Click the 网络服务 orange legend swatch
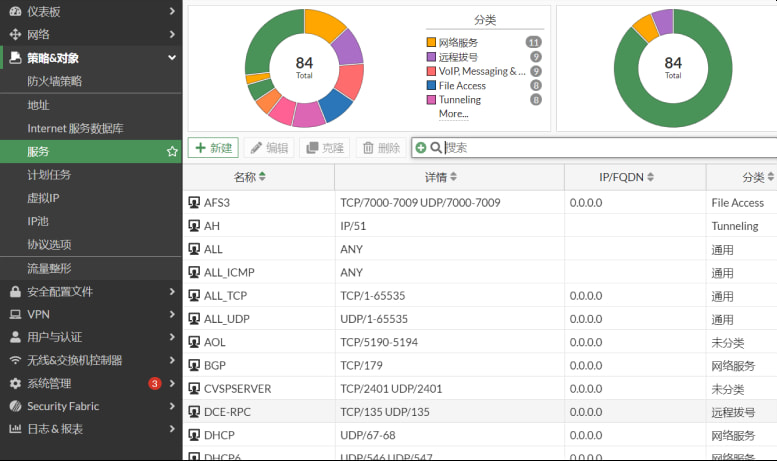Viewport: 777px width, 461px height. [x=431, y=42]
